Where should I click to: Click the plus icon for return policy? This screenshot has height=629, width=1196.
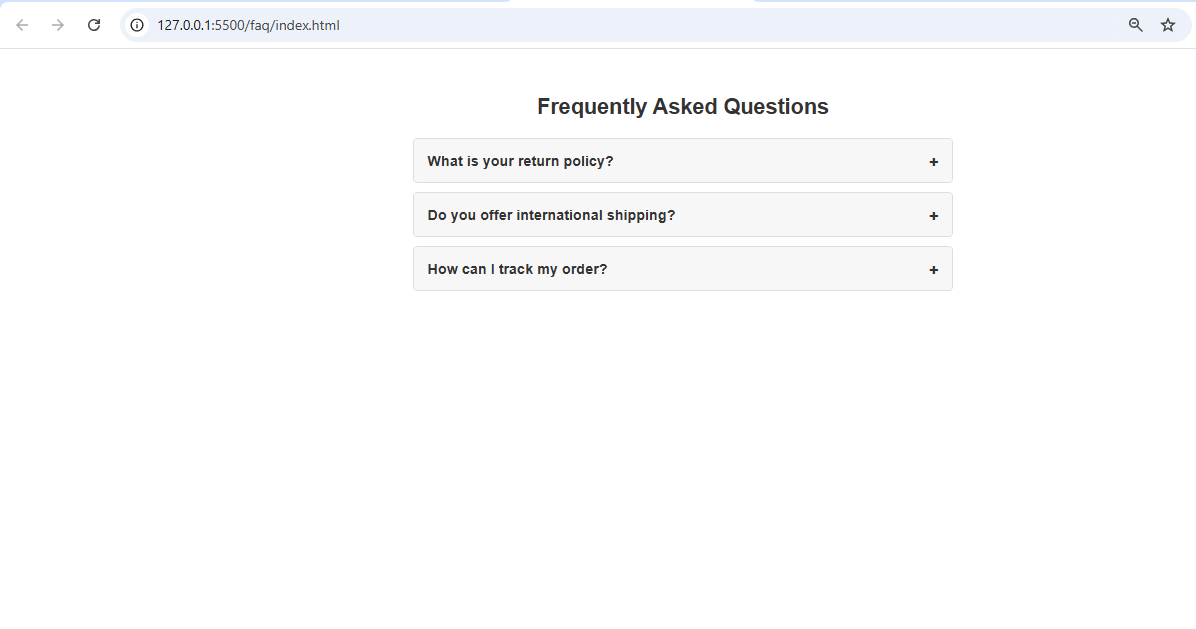tap(934, 162)
